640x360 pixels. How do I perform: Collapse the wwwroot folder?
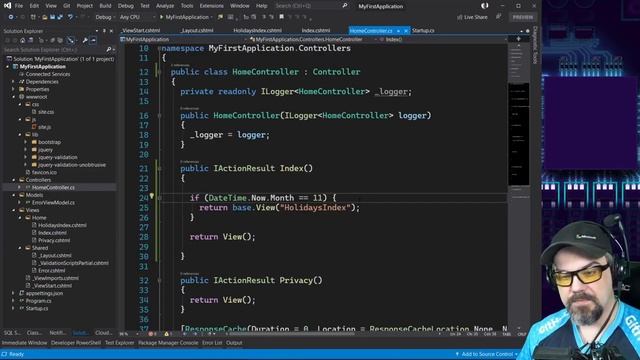13,97
